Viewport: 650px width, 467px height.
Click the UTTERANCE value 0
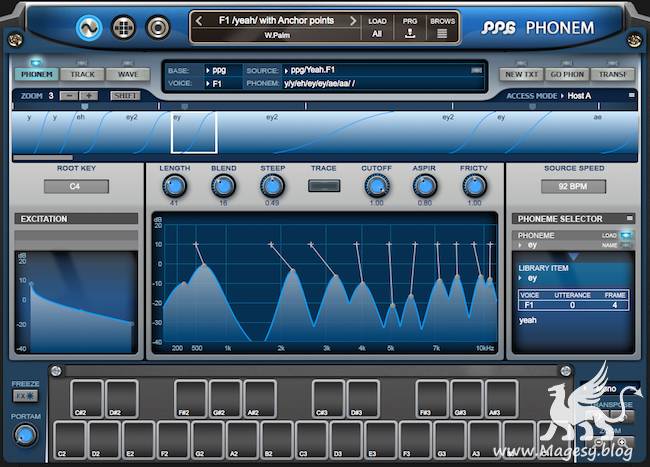[572, 305]
